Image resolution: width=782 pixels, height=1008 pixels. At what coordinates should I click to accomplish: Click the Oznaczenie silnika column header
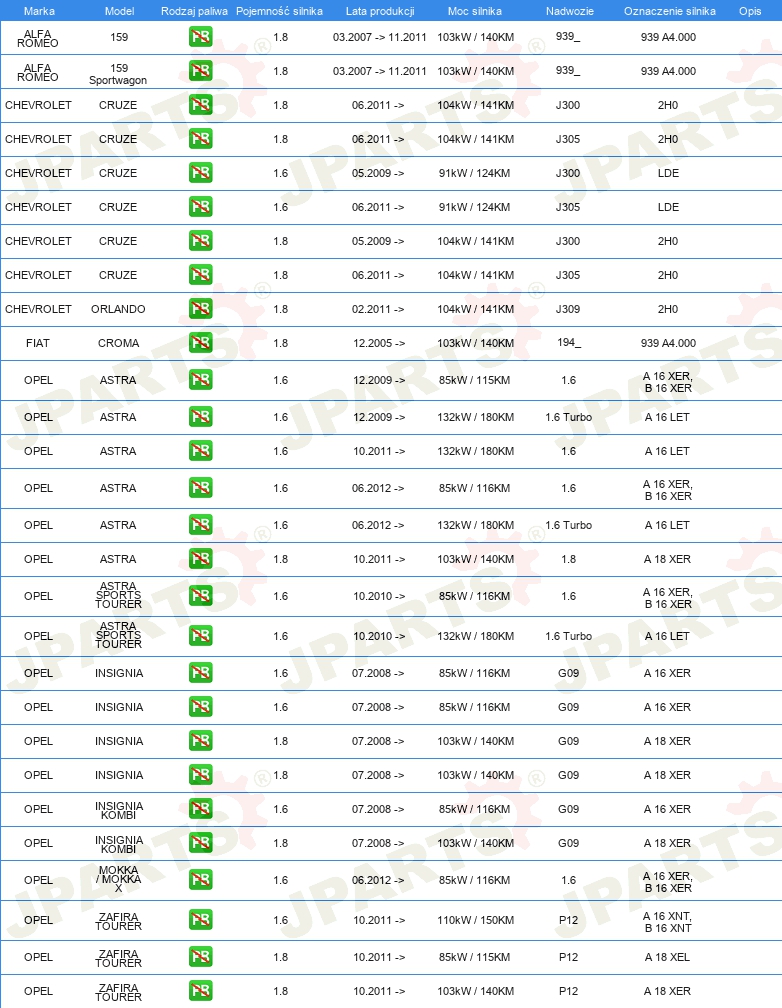coord(669,11)
